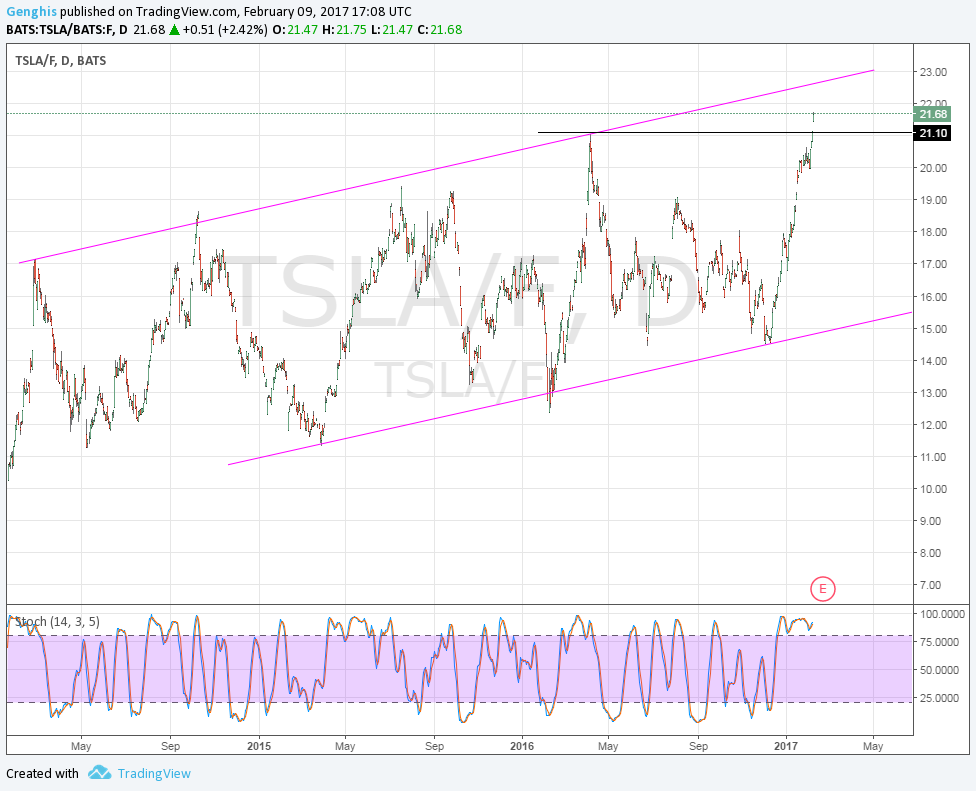The height and width of the screenshot is (791, 976).
Task: Click the TSLA/F, D, BATS chart legend
Action: tap(60, 61)
